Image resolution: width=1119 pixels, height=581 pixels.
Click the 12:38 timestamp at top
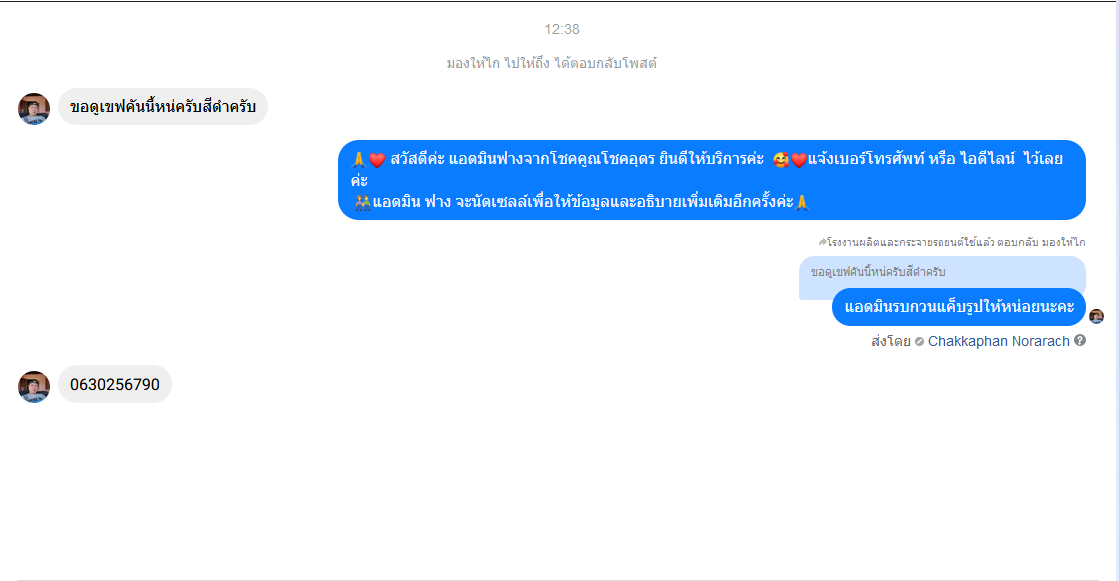click(x=562, y=29)
